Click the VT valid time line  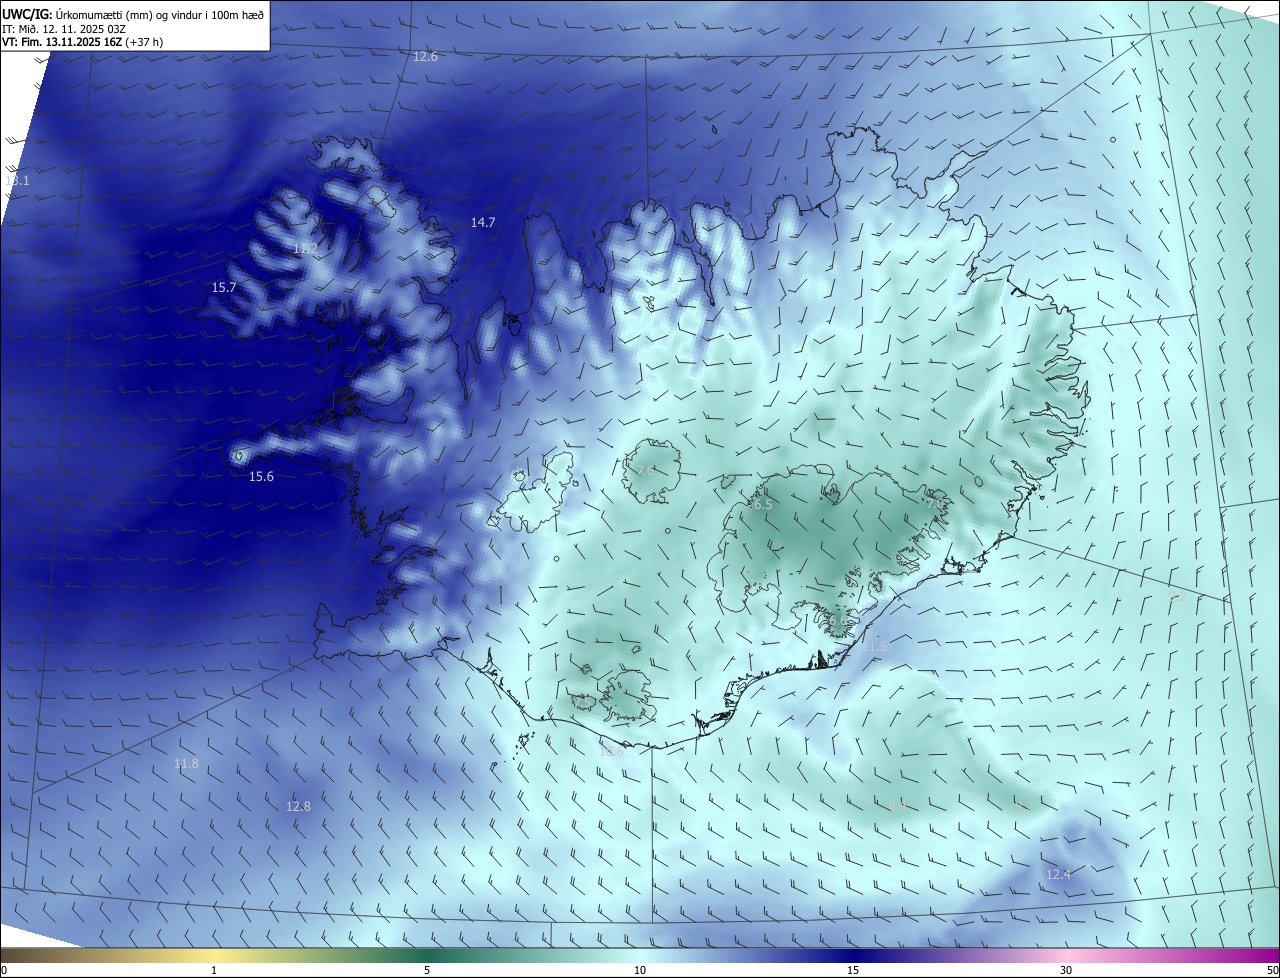(82, 42)
